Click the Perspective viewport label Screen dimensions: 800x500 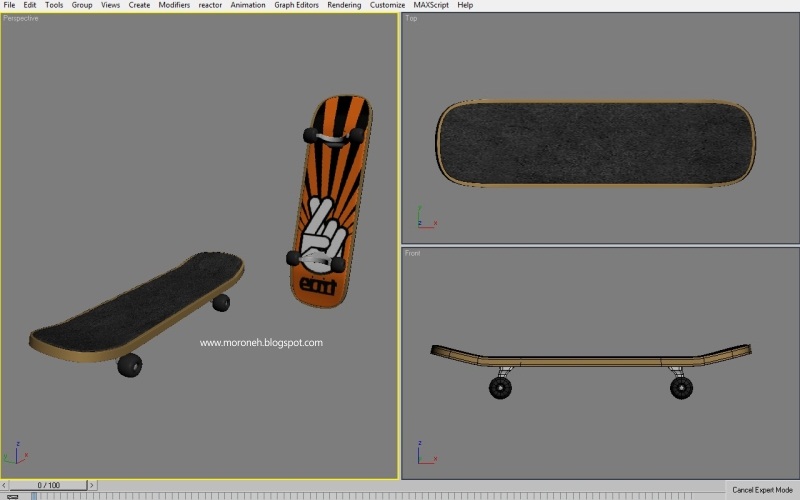pyautogui.click(x=21, y=18)
